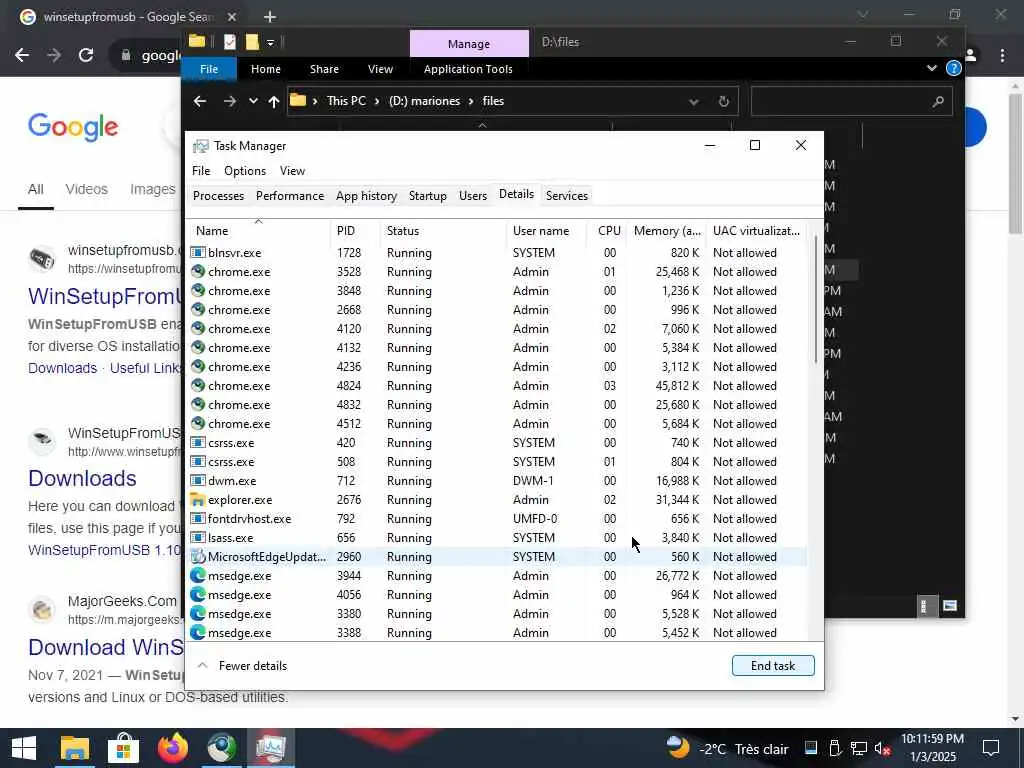Viewport: 1024px width, 768px height.
Task: Select the lsass.exe process icon
Action: (197, 537)
